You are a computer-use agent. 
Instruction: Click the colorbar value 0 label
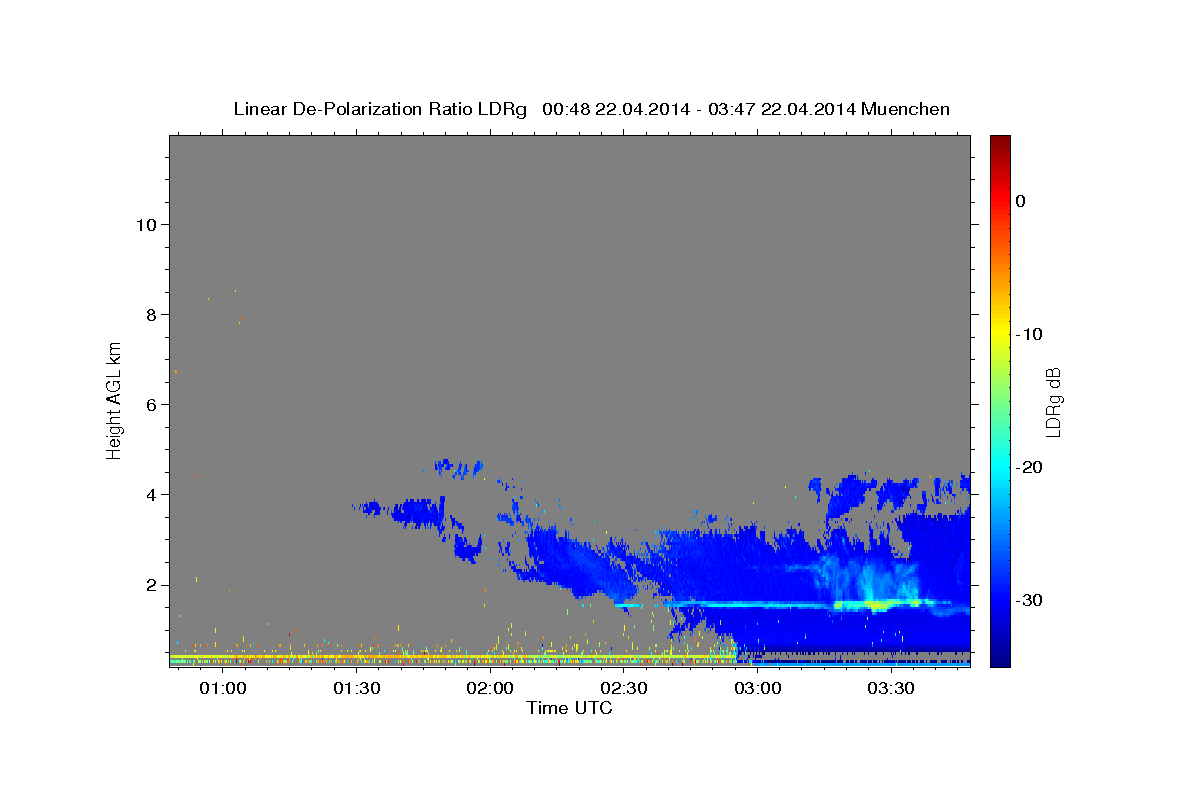pos(1020,201)
